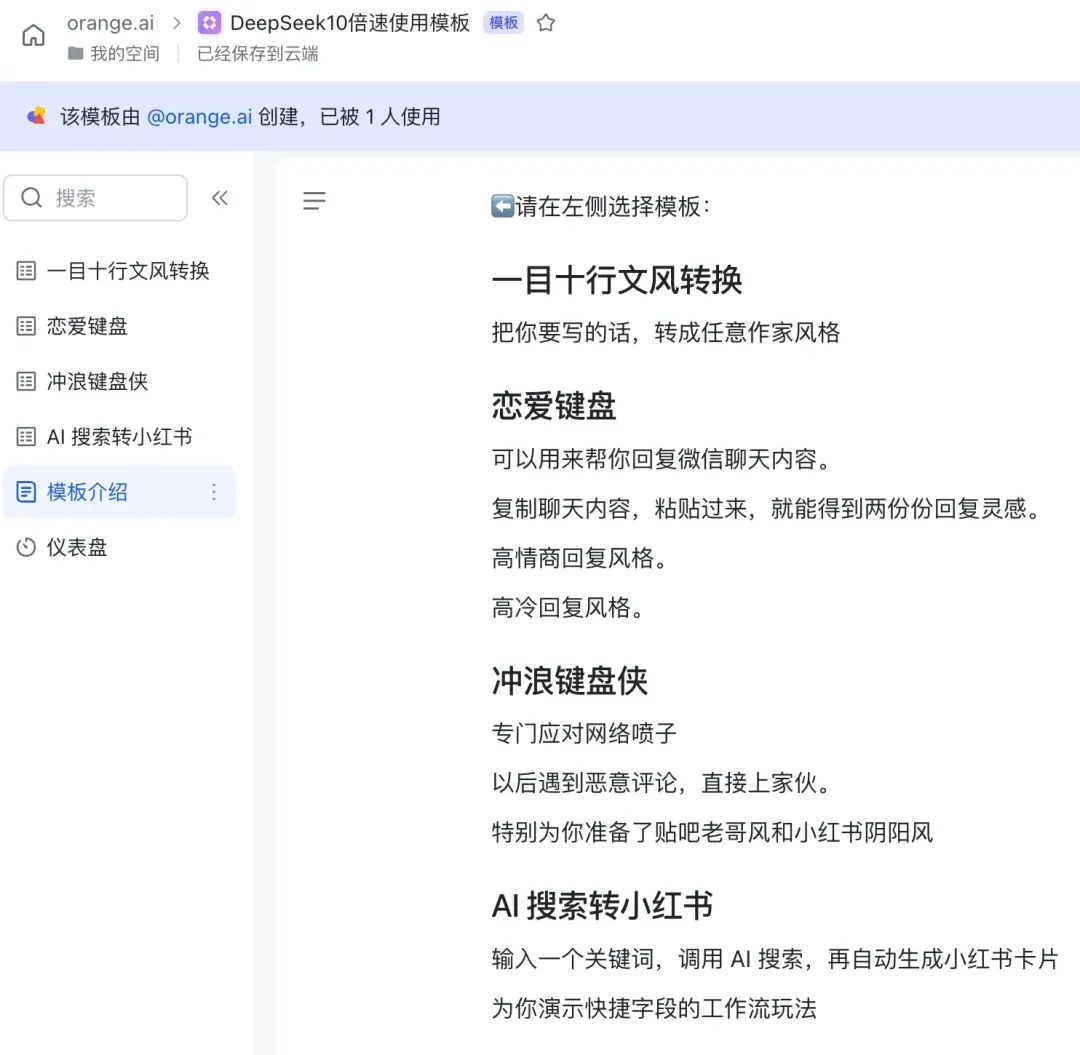Open AI 搜索转小红书 in the sidebar
This screenshot has height=1055, width=1080.
119,437
